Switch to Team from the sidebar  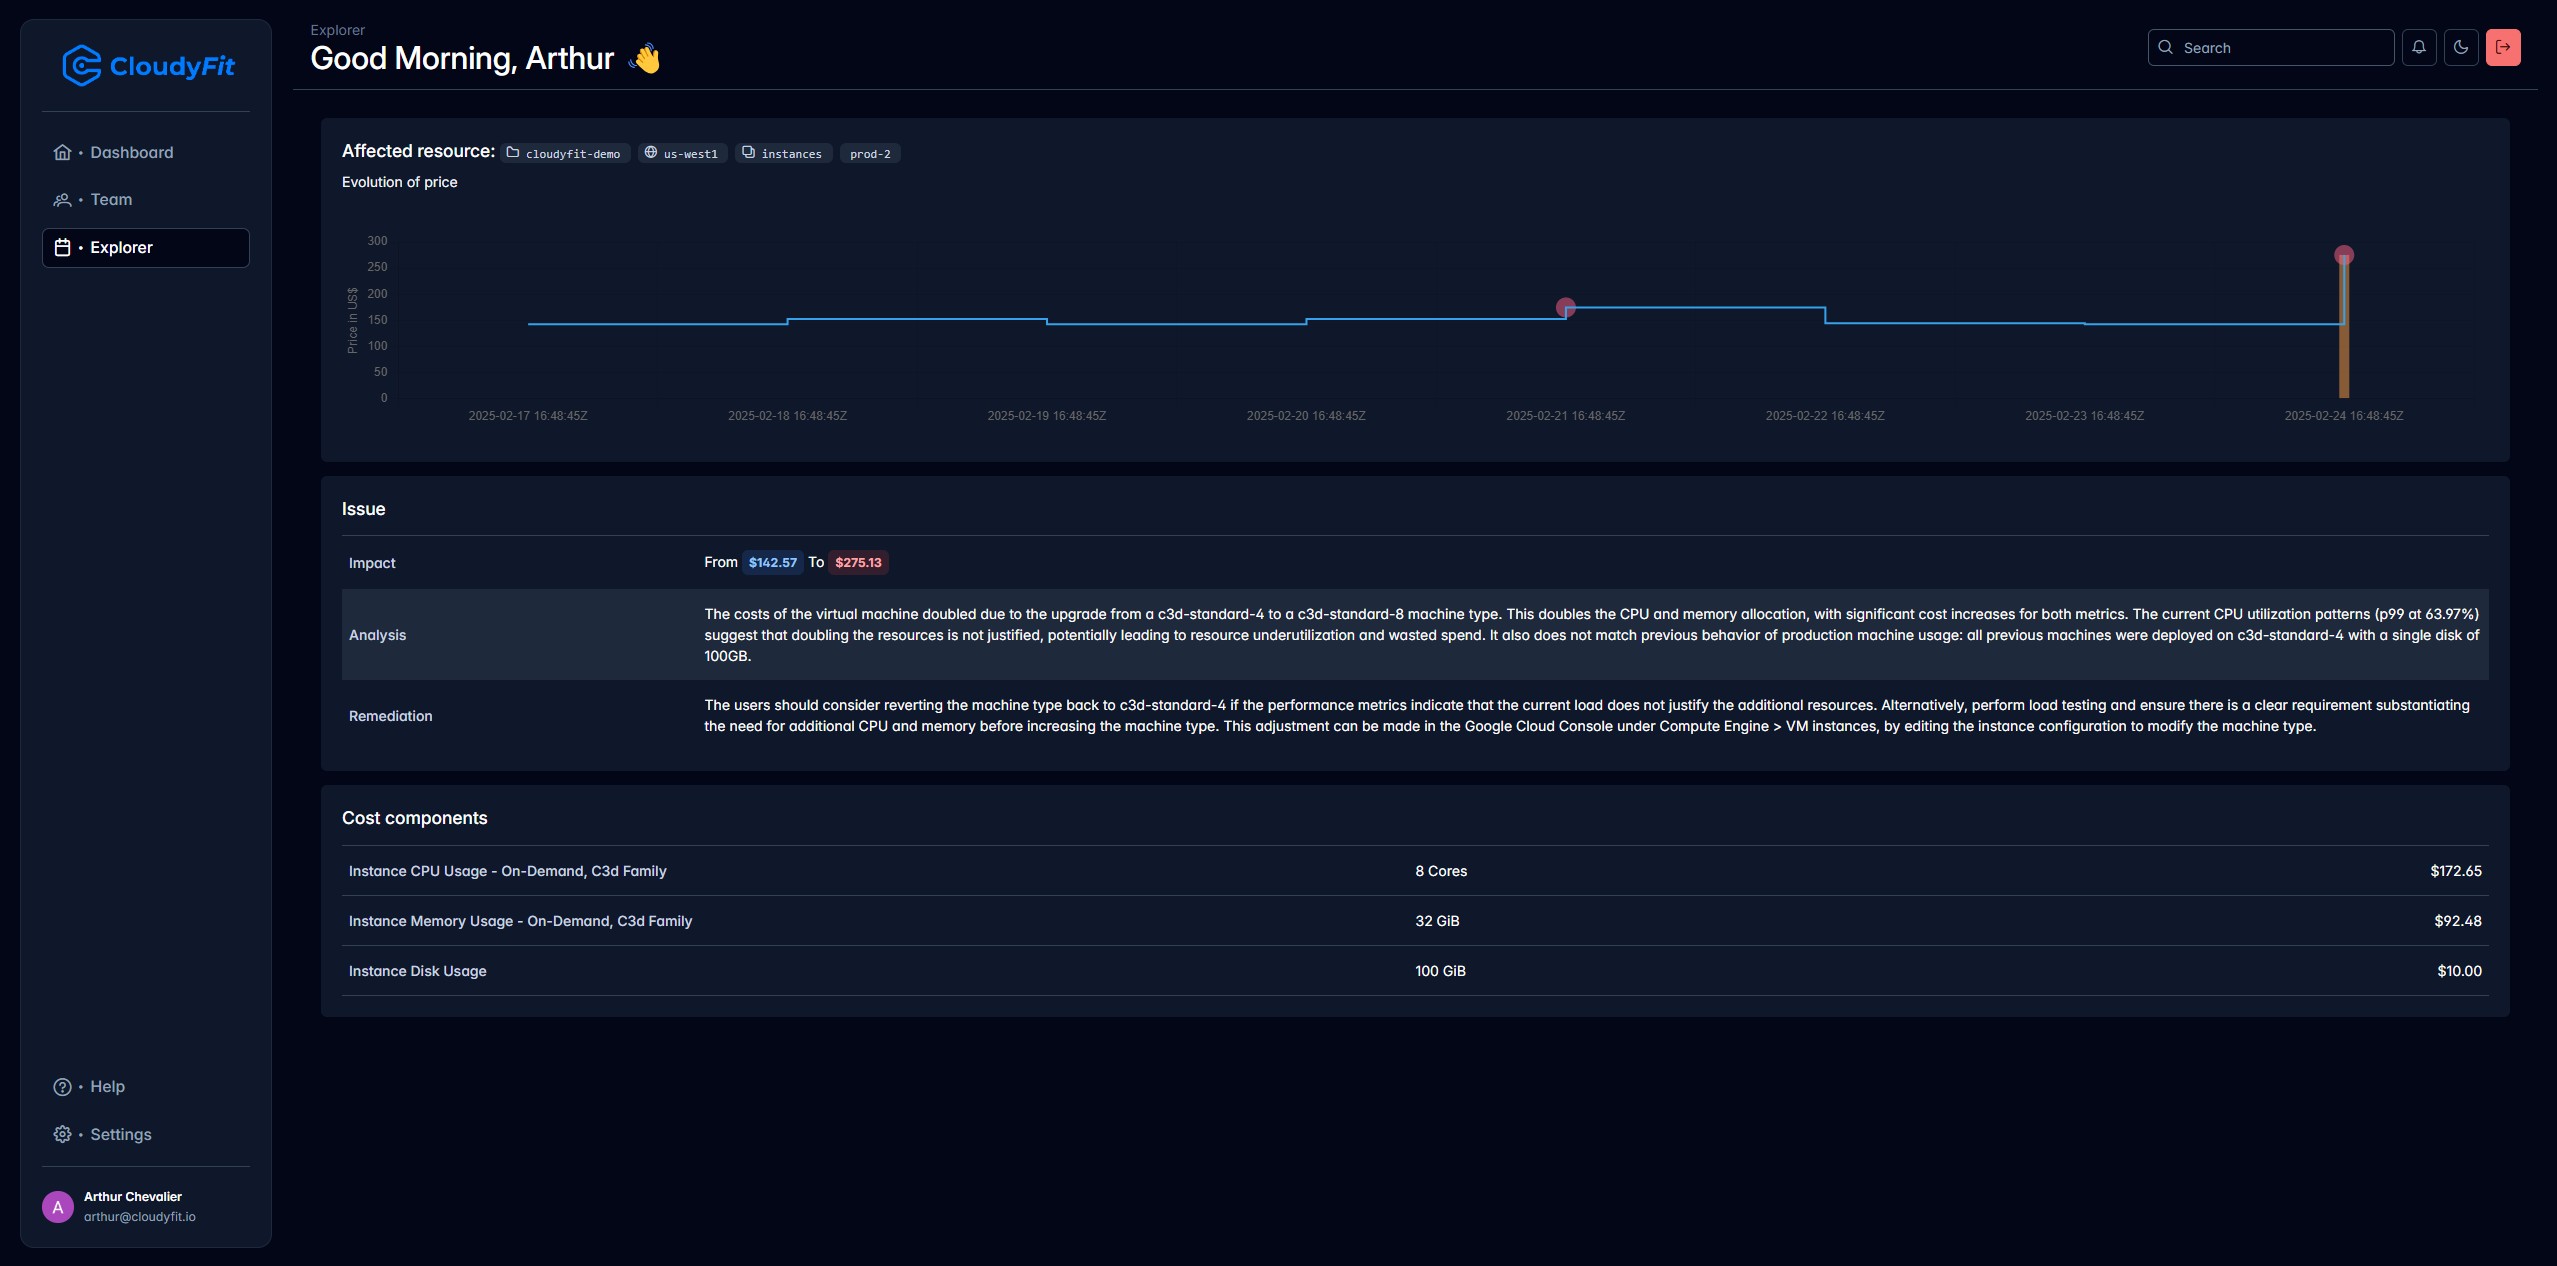pos(110,199)
